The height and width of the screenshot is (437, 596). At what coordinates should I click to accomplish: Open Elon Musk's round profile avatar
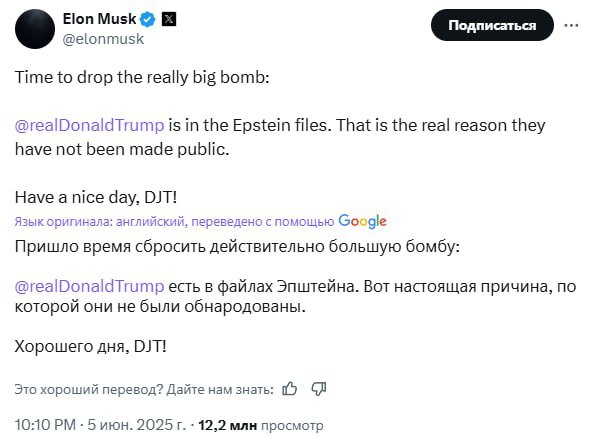pos(35,29)
